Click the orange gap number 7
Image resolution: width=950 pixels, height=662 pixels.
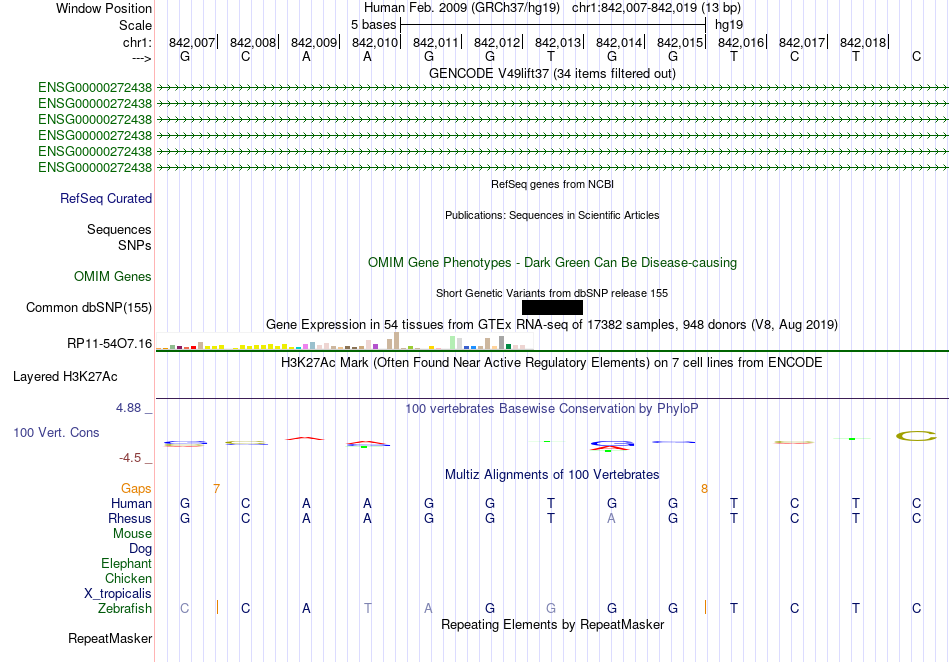216,488
